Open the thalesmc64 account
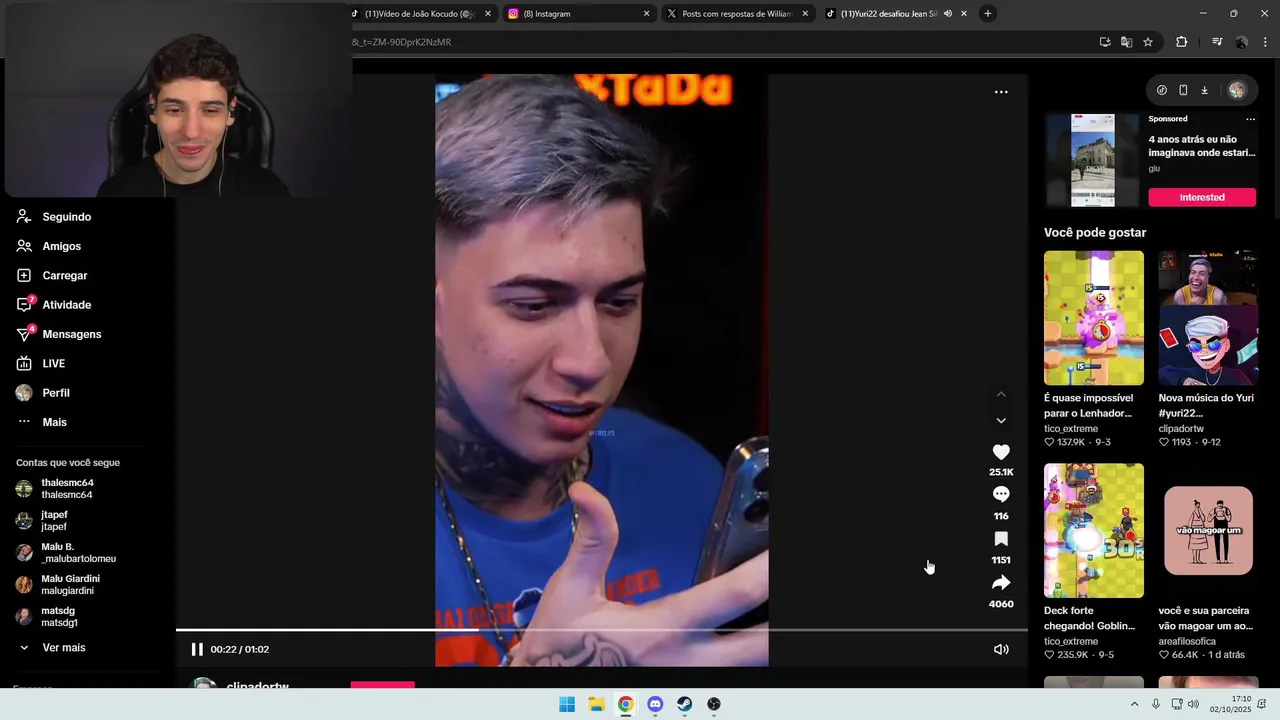Screen dimensions: 1280x720 pyautogui.click(x=67, y=489)
